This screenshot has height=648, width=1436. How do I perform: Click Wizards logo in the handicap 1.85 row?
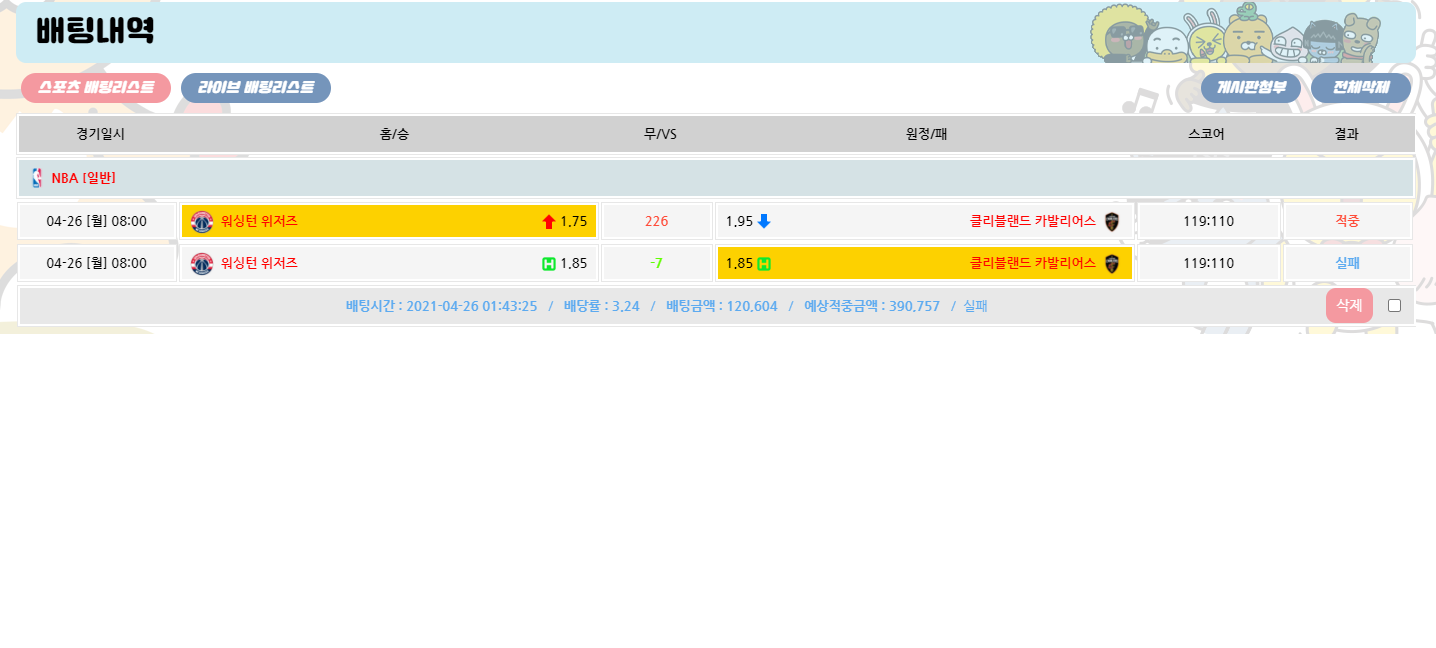click(202, 264)
